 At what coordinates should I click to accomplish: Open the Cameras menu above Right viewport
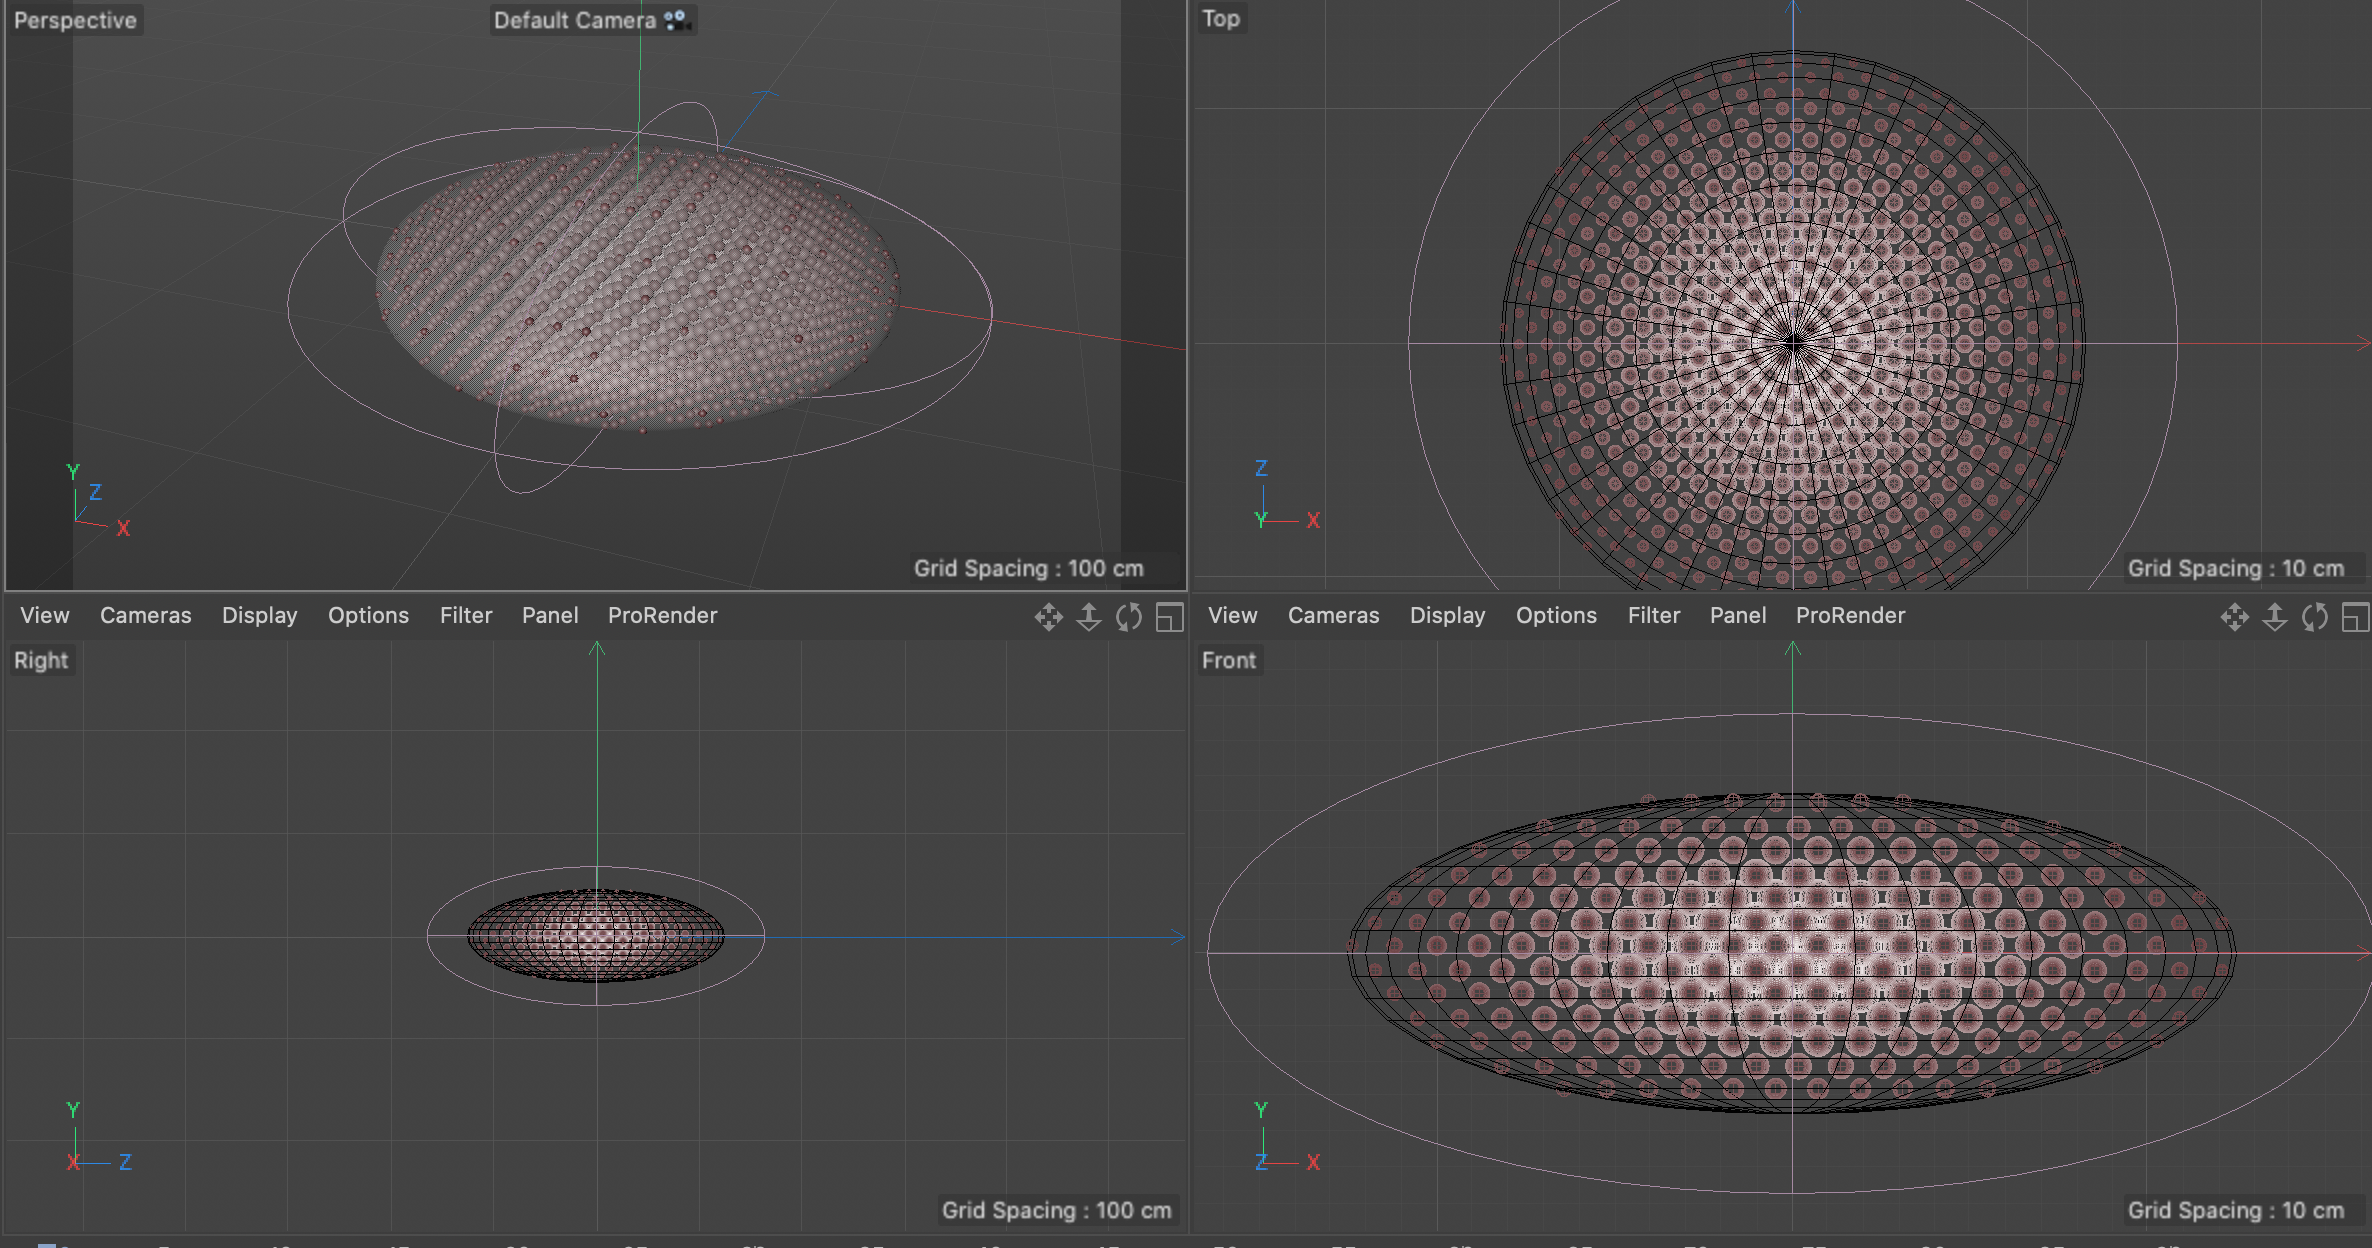click(145, 616)
